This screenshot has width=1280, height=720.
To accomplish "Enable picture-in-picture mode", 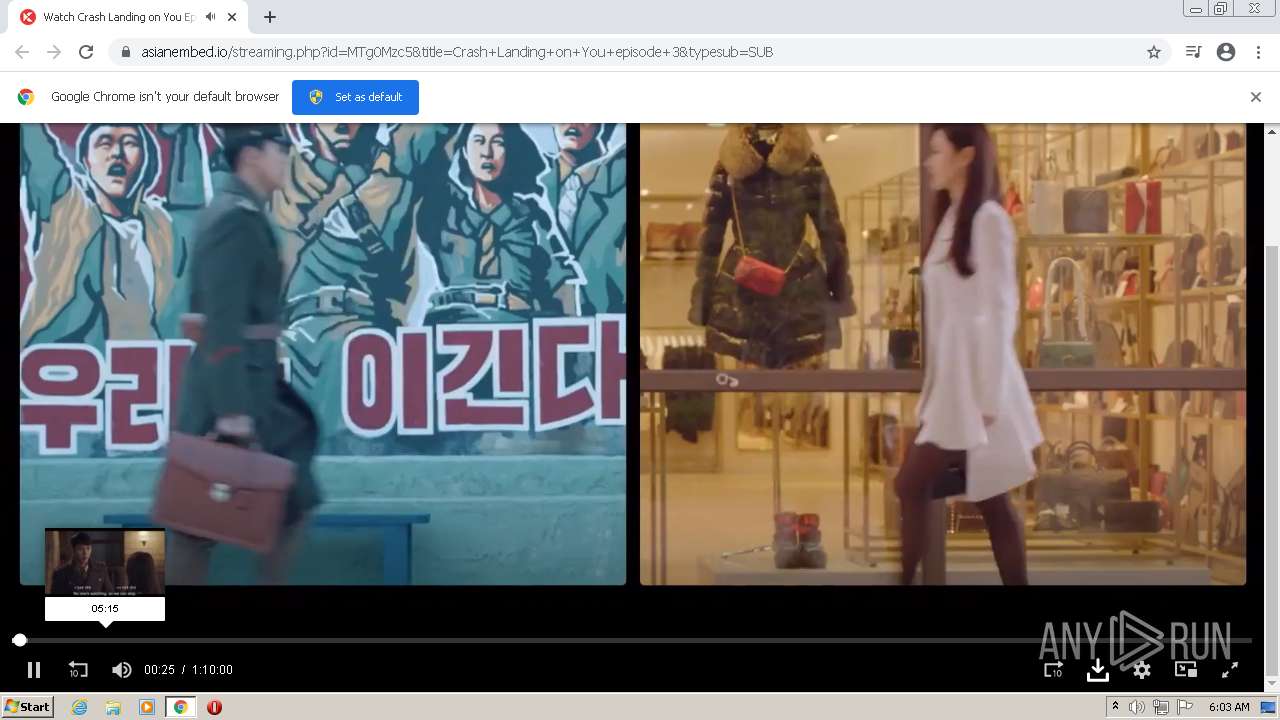I will point(1185,670).
